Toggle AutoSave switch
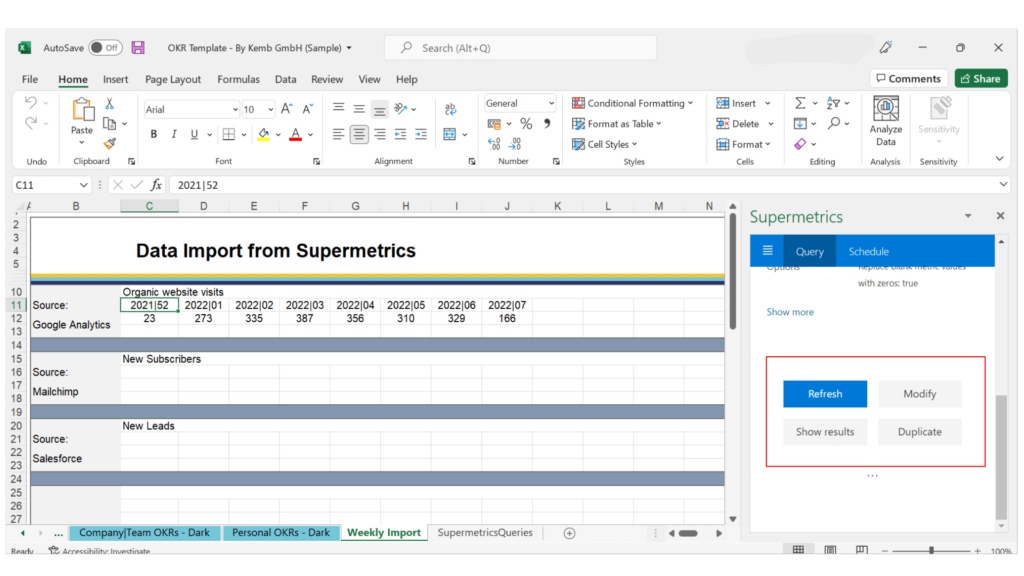 [105, 48]
